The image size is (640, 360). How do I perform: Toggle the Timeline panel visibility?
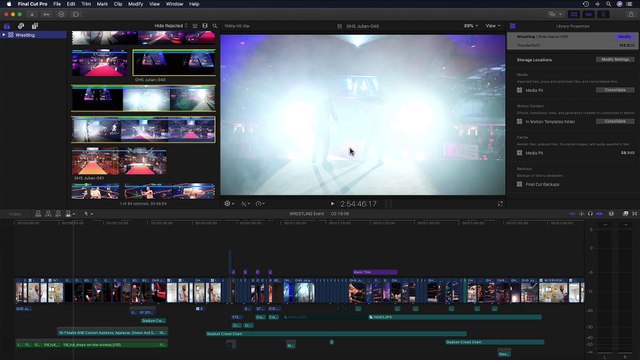(x=589, y=14)
